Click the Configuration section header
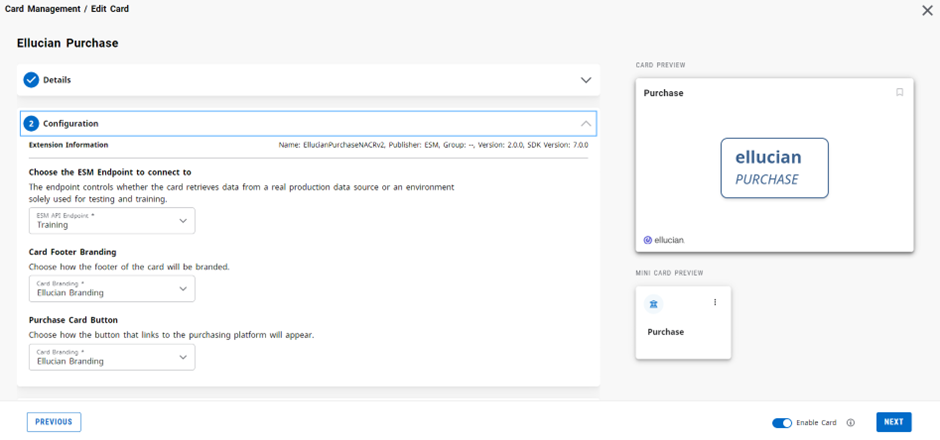Viewport: 940px width, 440px height. 308,123
